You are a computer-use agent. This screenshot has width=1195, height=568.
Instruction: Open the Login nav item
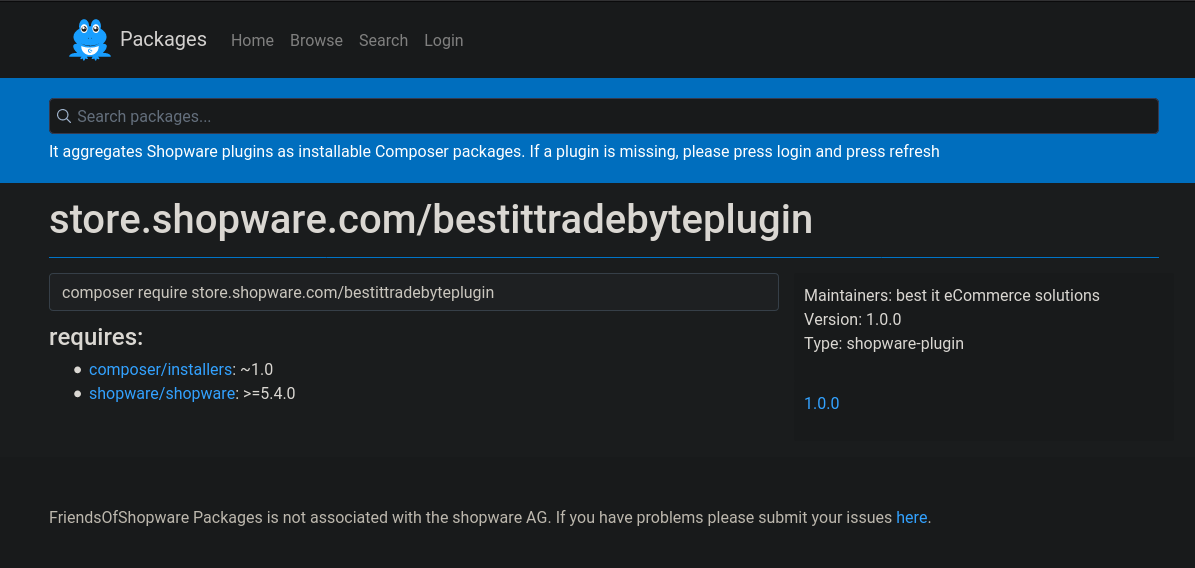(x=444, y=40)
